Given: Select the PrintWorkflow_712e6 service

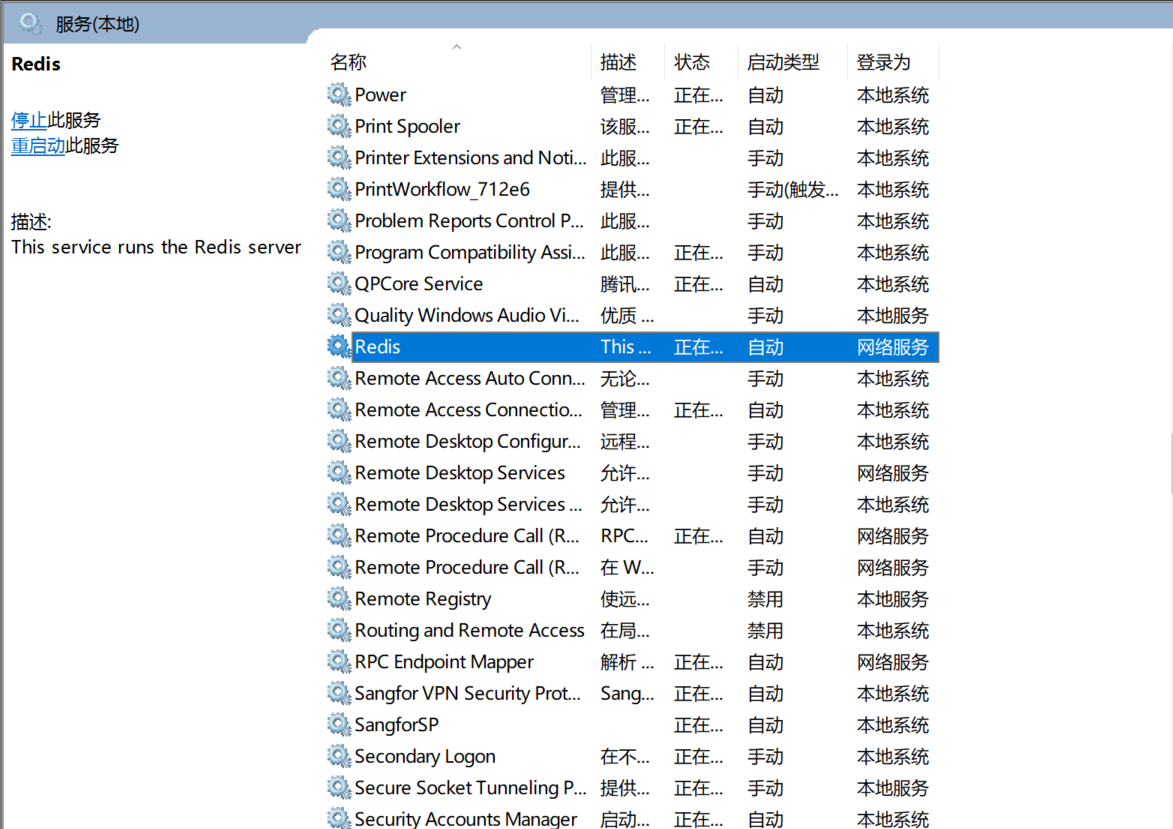Looking at the screenshot, I should 442,190.
